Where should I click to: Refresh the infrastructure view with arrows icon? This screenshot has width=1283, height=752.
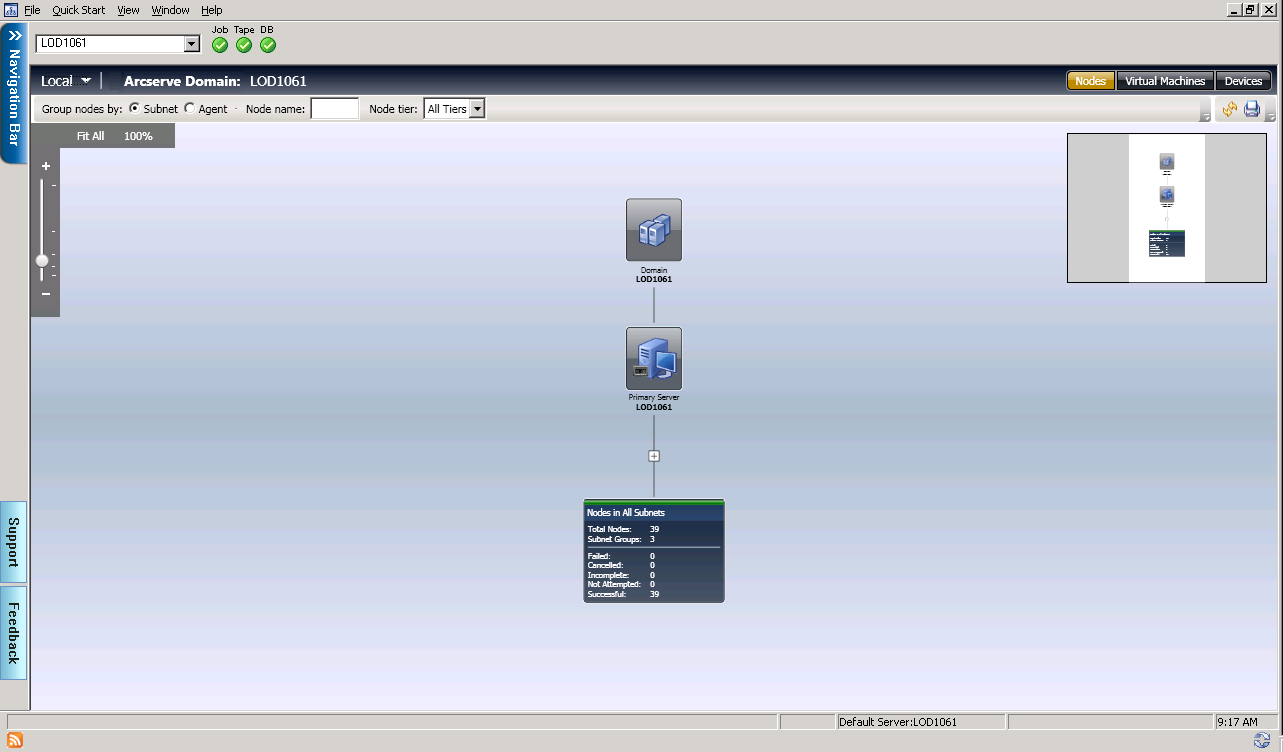(1229, 109)
